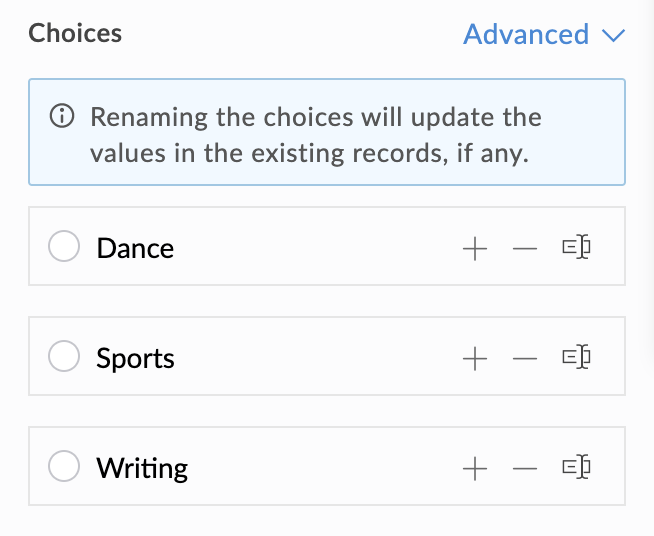Click the info icon in the rename notice
Image resolution: width=654 pixels, height=536 pixels.
62,117
